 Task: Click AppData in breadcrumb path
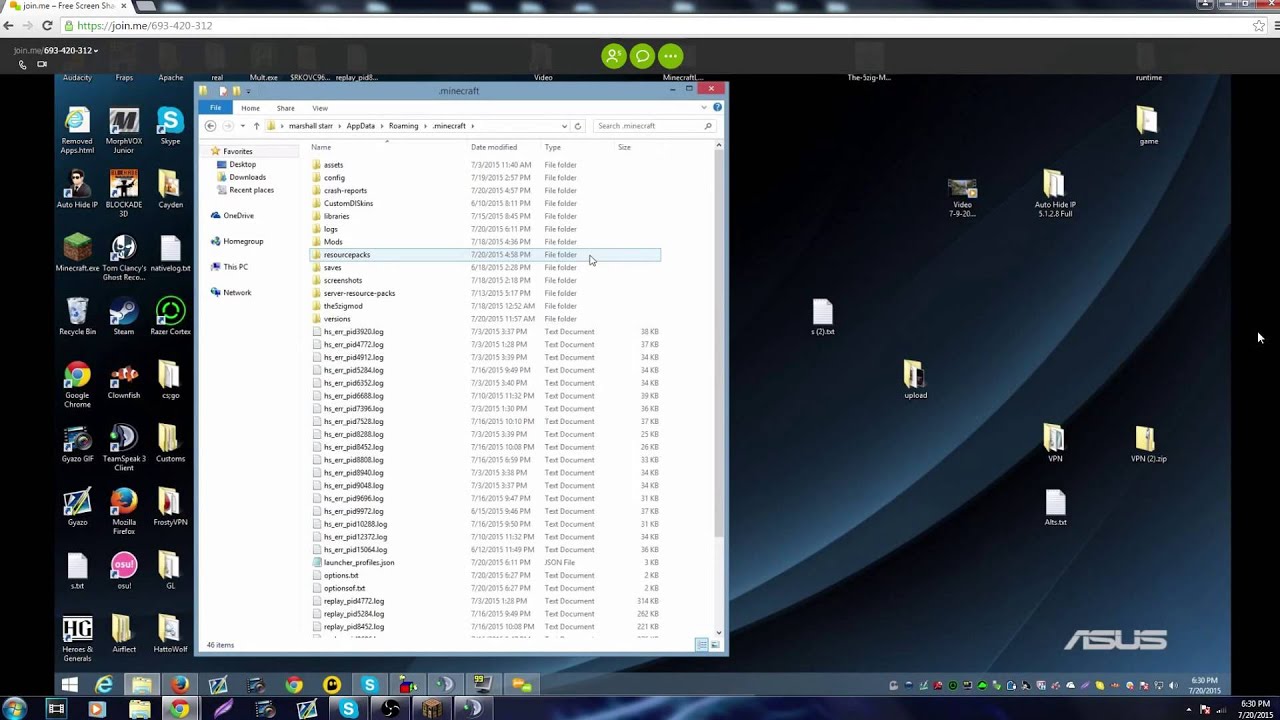point(360,126)
